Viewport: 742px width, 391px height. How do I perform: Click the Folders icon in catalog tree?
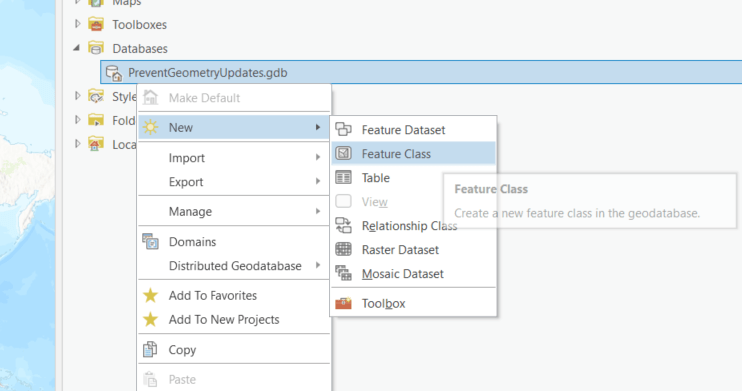(96, 120)
